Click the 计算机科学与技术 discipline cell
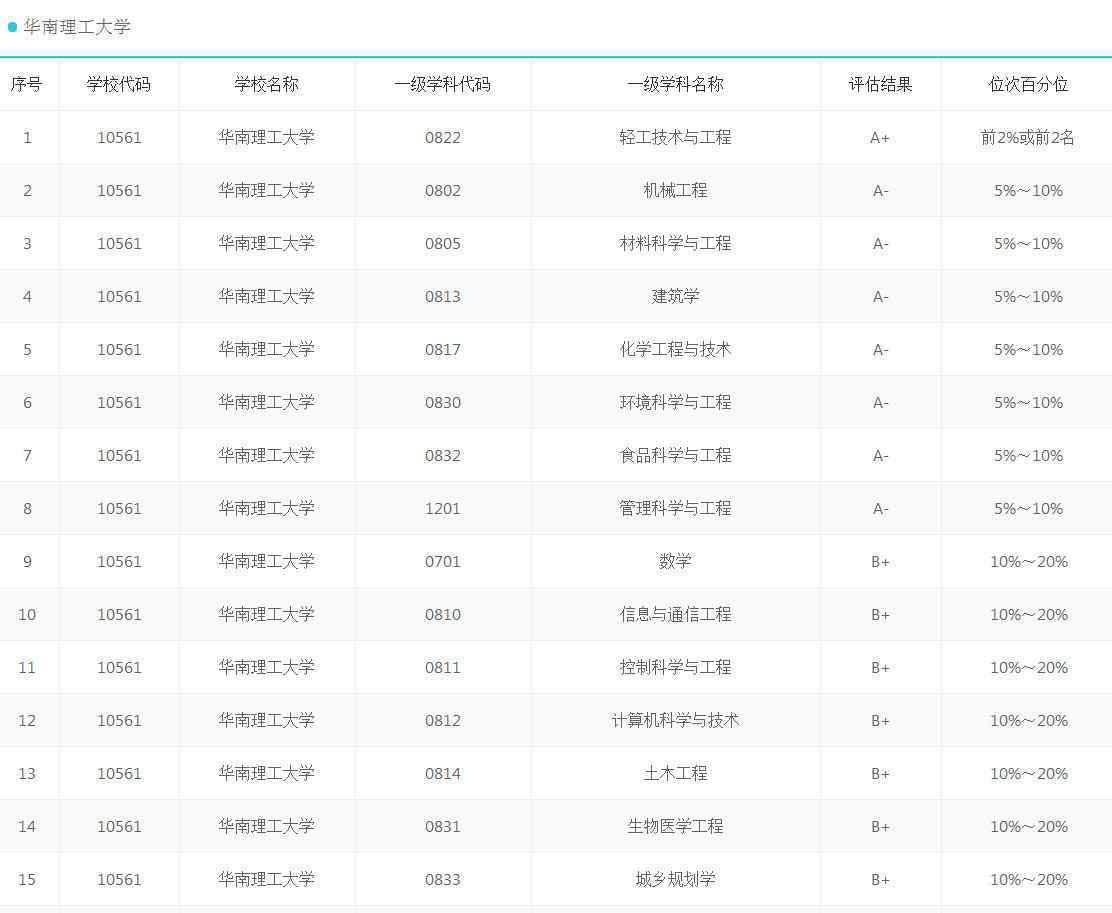This screenshot has width=1112, height=913. pos(675,720)
